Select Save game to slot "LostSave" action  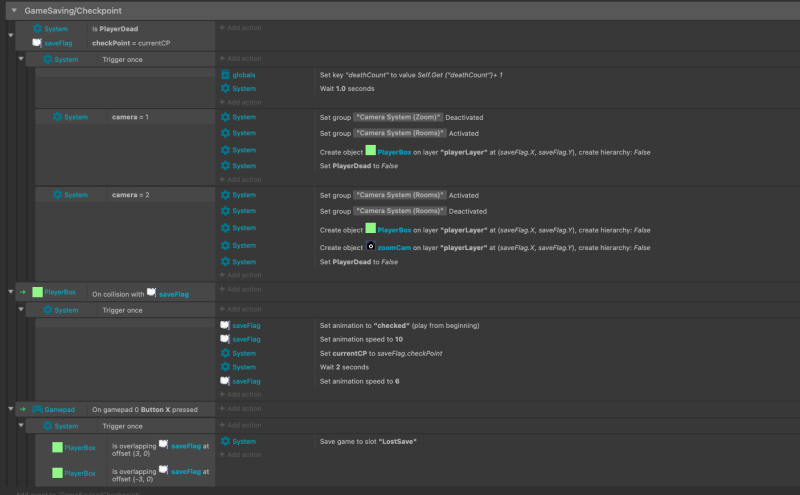(x=368, y=441)
